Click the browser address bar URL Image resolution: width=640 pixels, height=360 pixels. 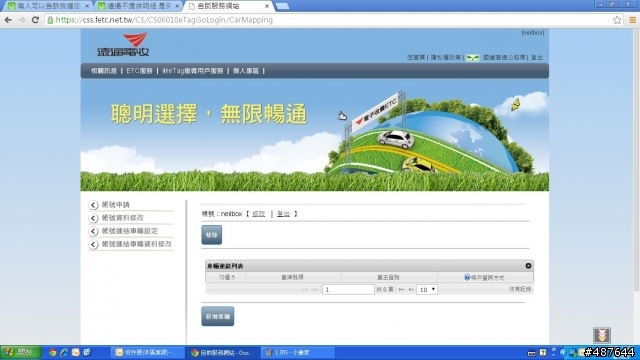(x=164, y=20)
